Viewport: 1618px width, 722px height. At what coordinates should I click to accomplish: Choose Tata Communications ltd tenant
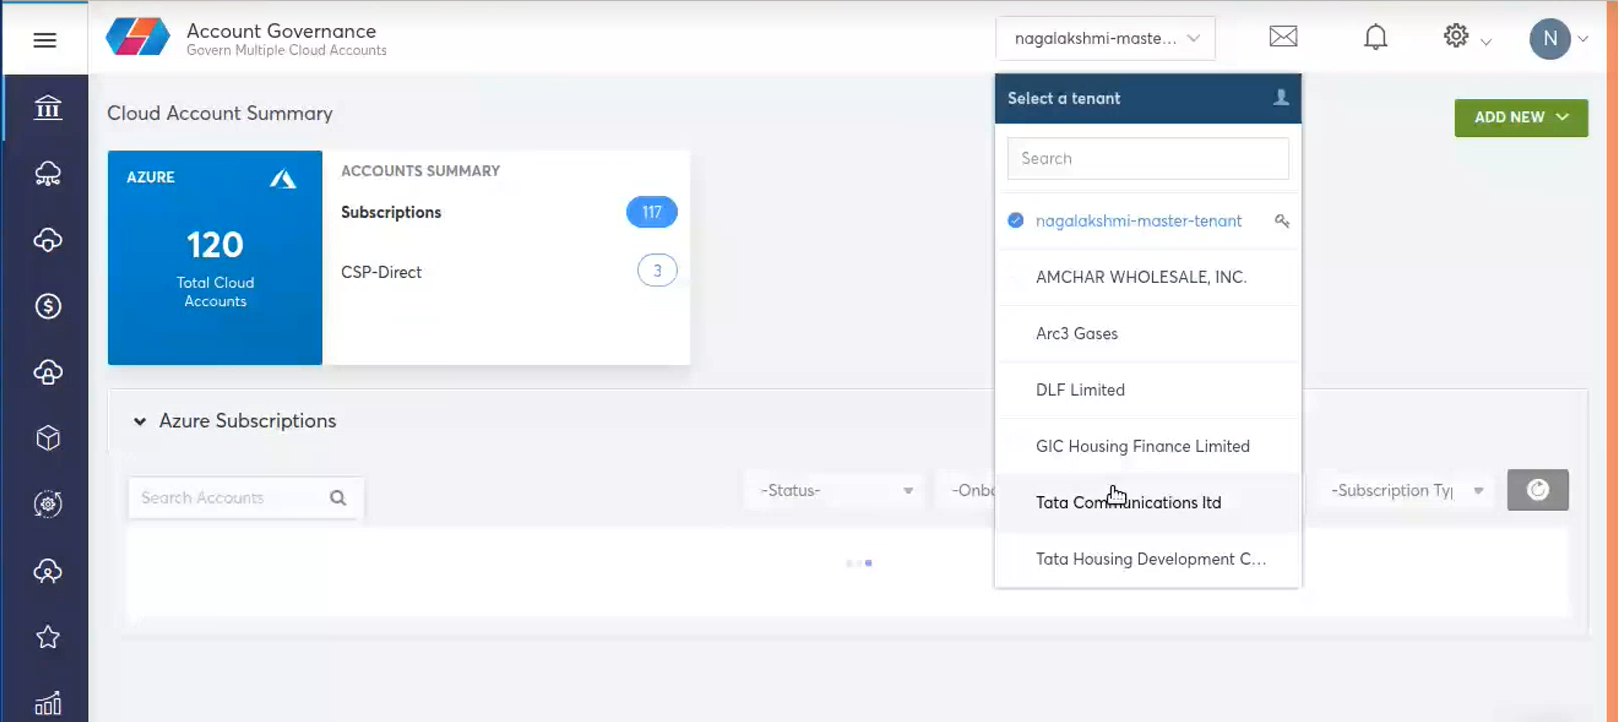point(1148,502)
